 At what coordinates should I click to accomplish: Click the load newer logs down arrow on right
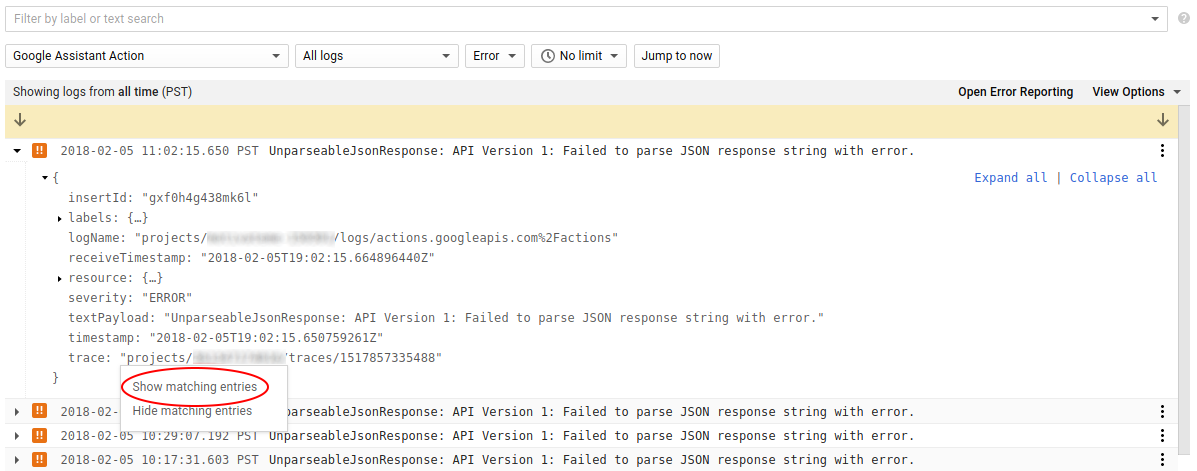1162,120
